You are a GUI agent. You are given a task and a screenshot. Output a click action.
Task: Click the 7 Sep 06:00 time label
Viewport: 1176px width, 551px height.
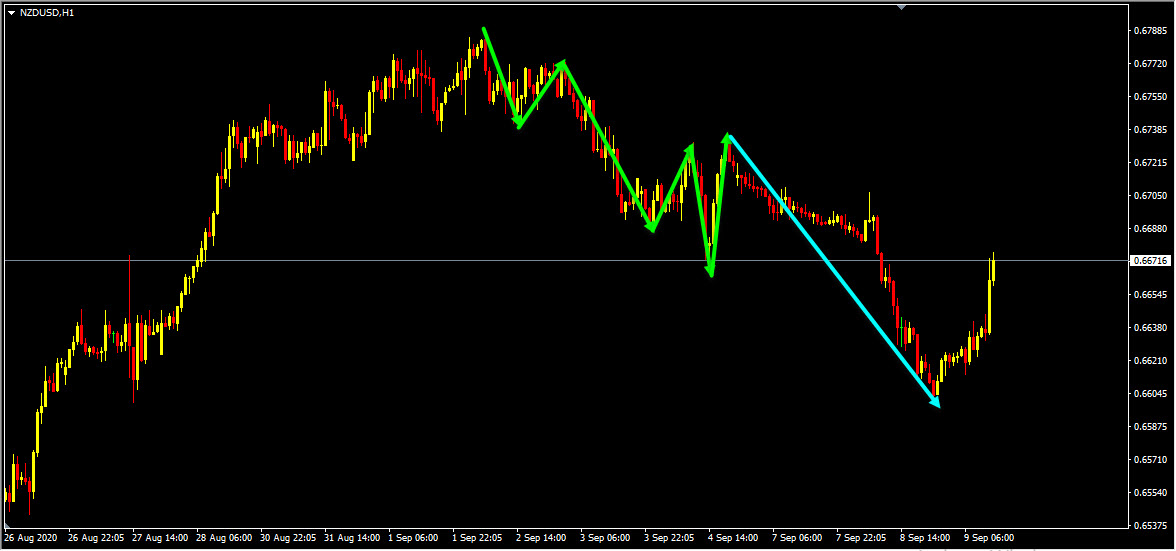coord(798,538)
